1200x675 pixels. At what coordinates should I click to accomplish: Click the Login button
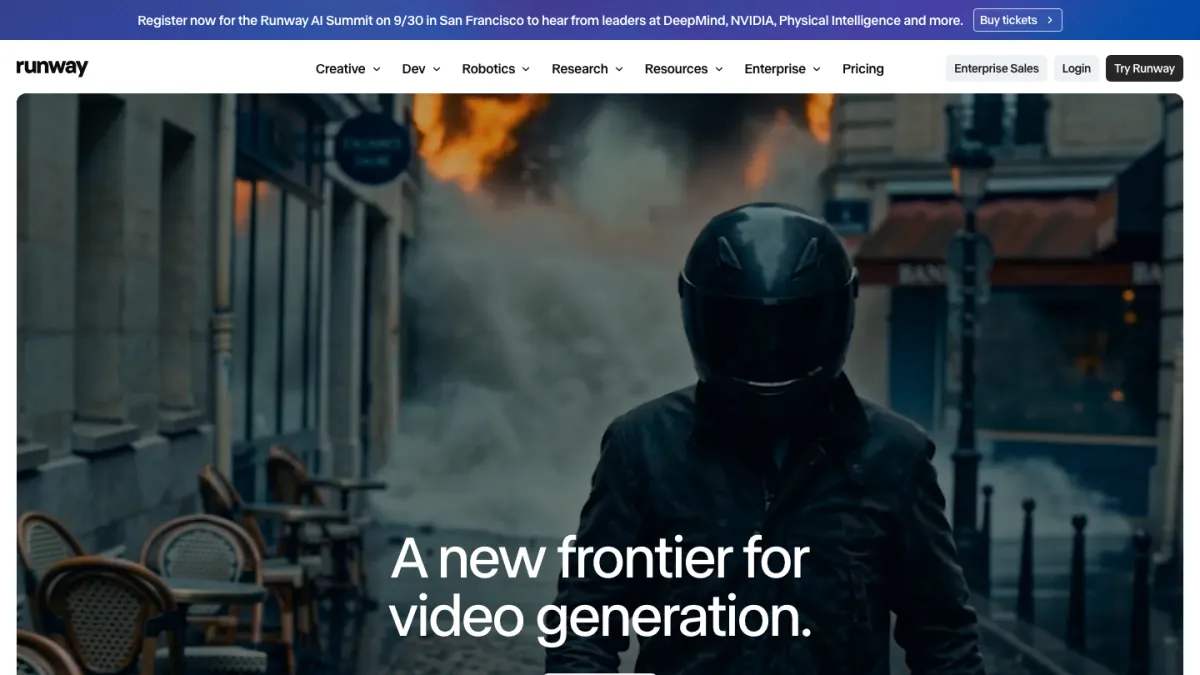pos(1076,68)
